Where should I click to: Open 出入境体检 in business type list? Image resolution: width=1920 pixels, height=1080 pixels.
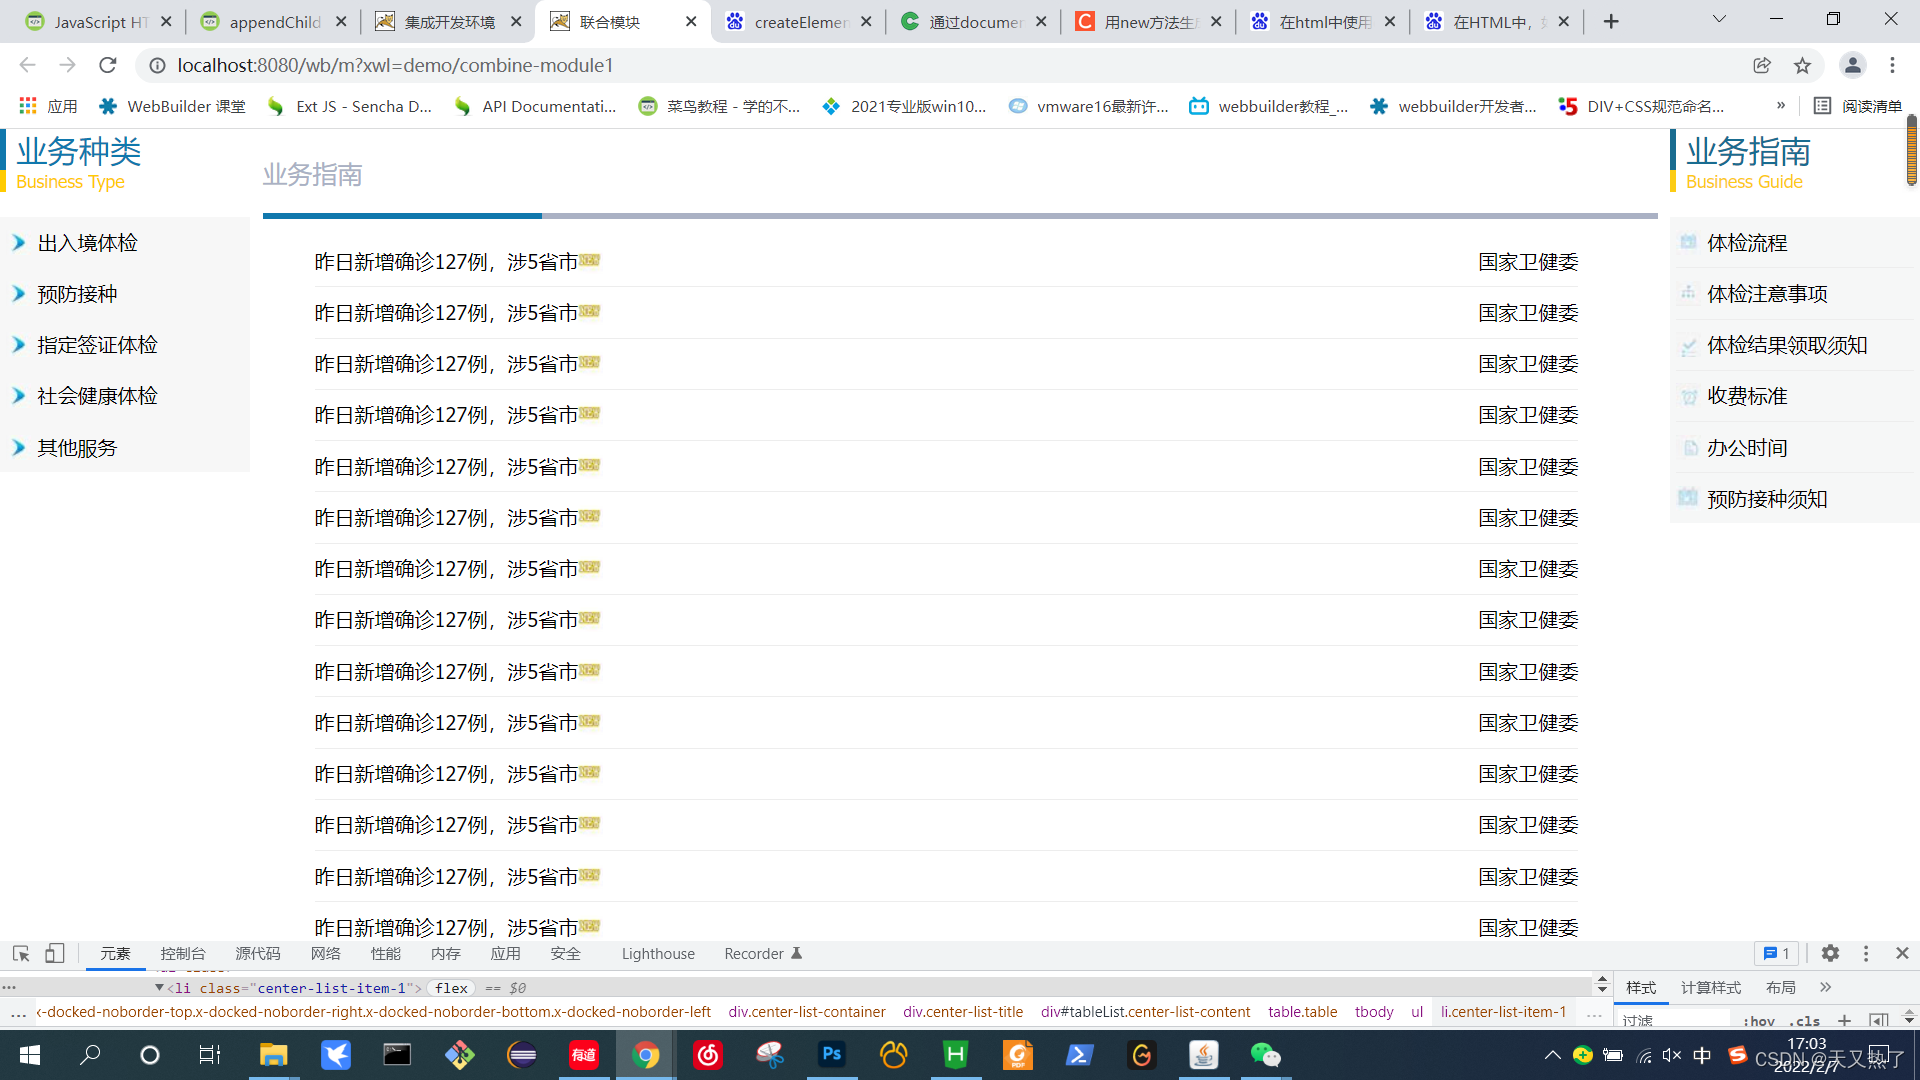[x=88, y=243]
